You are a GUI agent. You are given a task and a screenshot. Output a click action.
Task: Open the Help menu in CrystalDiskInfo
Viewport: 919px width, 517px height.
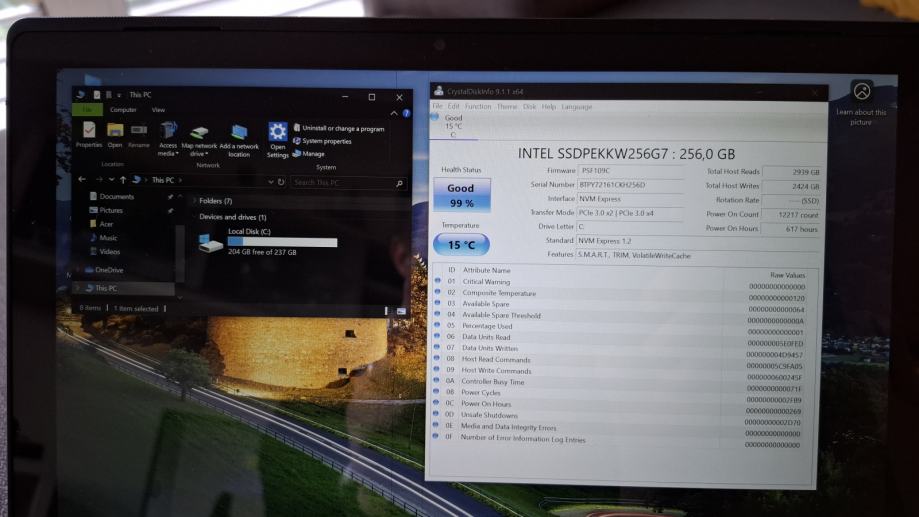click(x=549, y=107)
